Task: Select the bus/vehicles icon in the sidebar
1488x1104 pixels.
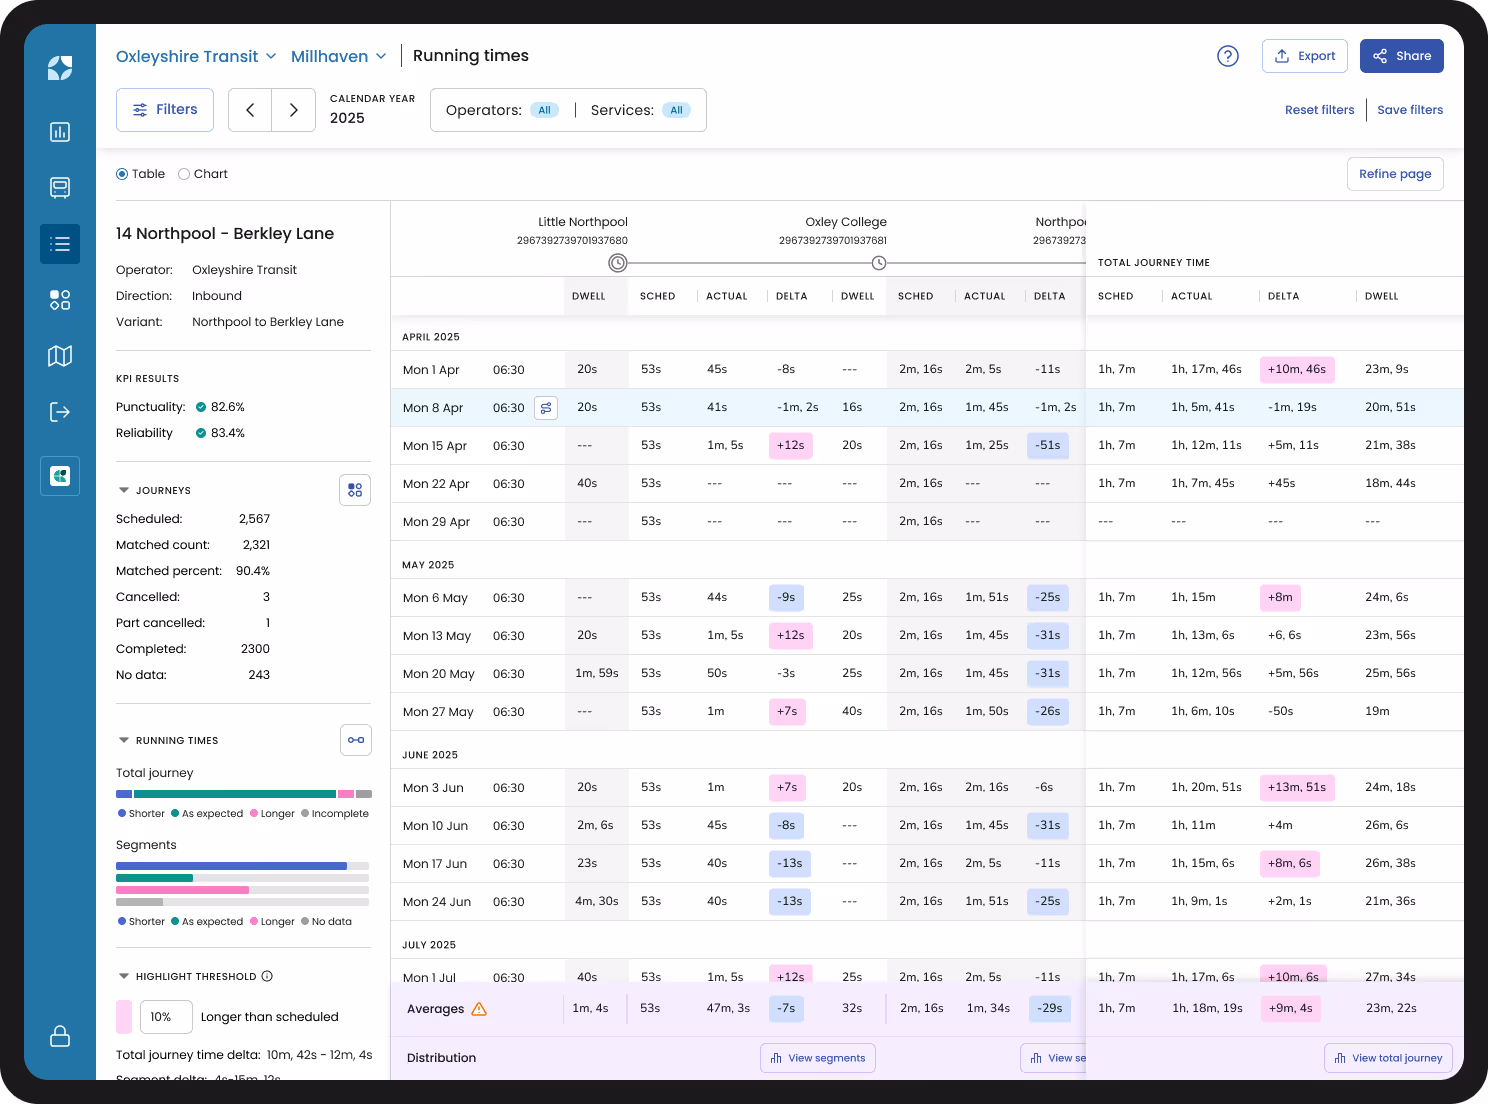Action: click(60, 188)
